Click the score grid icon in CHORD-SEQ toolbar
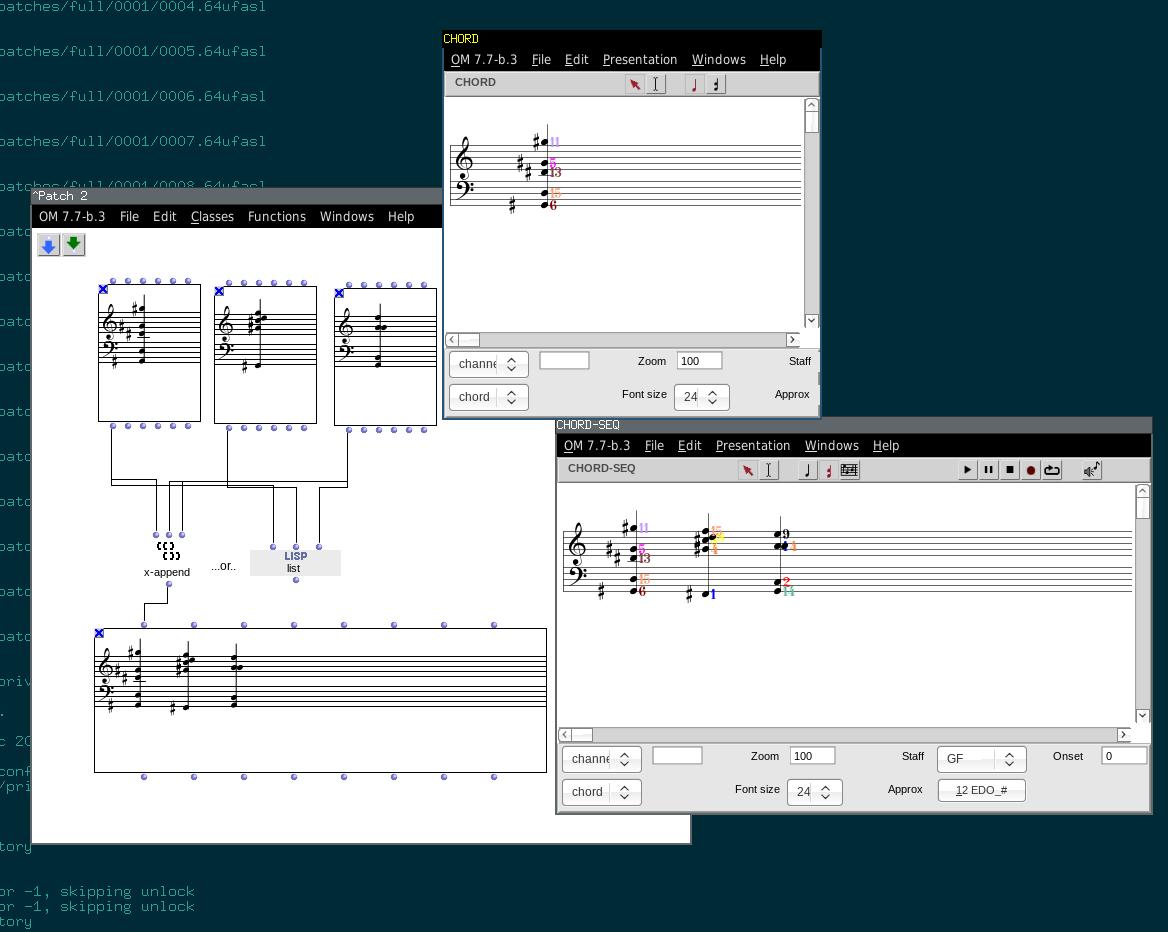The image size is (1168, 932). (849, 470)
